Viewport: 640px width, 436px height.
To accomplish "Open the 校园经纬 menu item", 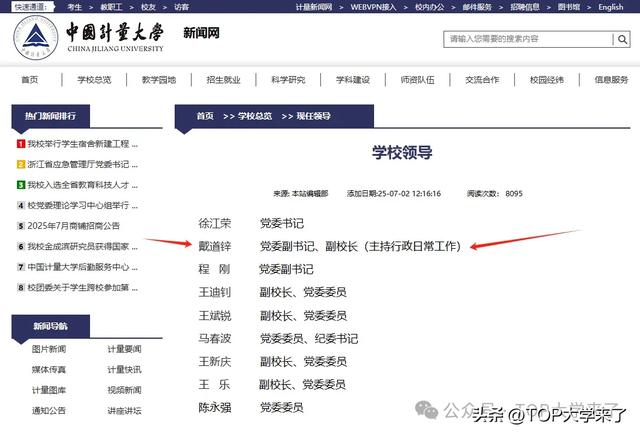I will (547, 80).
